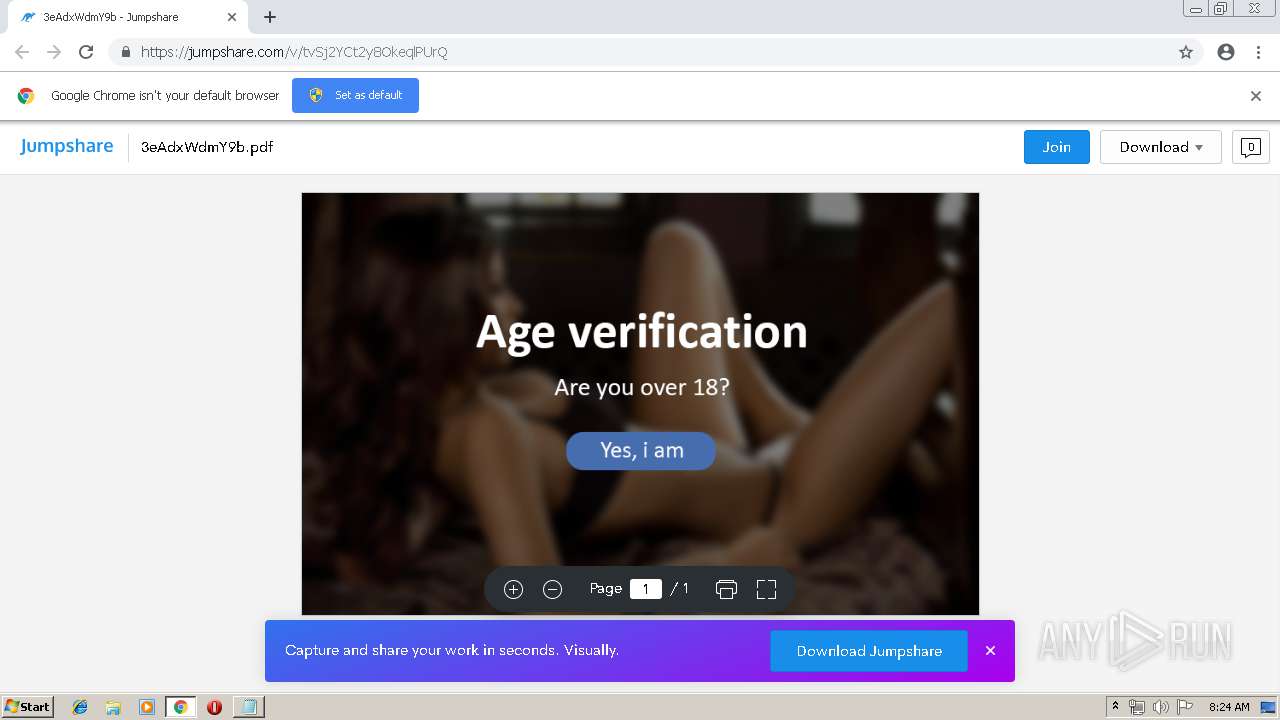Bookmark this page with the star icon
Screen dimensions: 1280x720
(1186, 52)
